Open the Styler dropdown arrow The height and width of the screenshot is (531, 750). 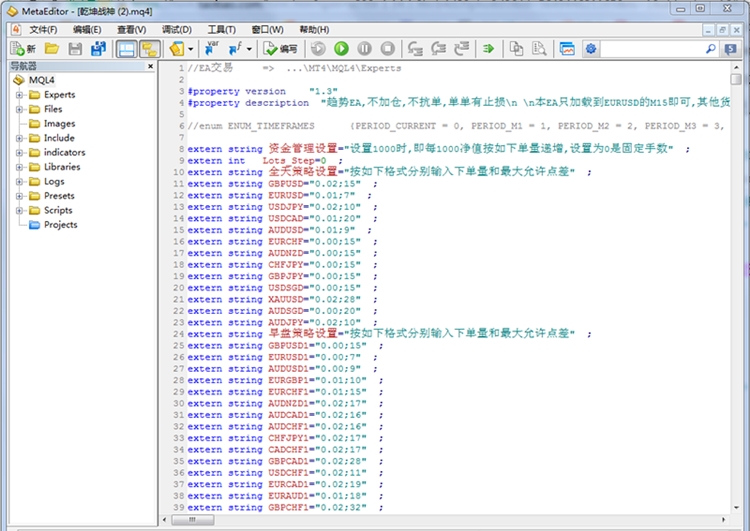[190, 49]
